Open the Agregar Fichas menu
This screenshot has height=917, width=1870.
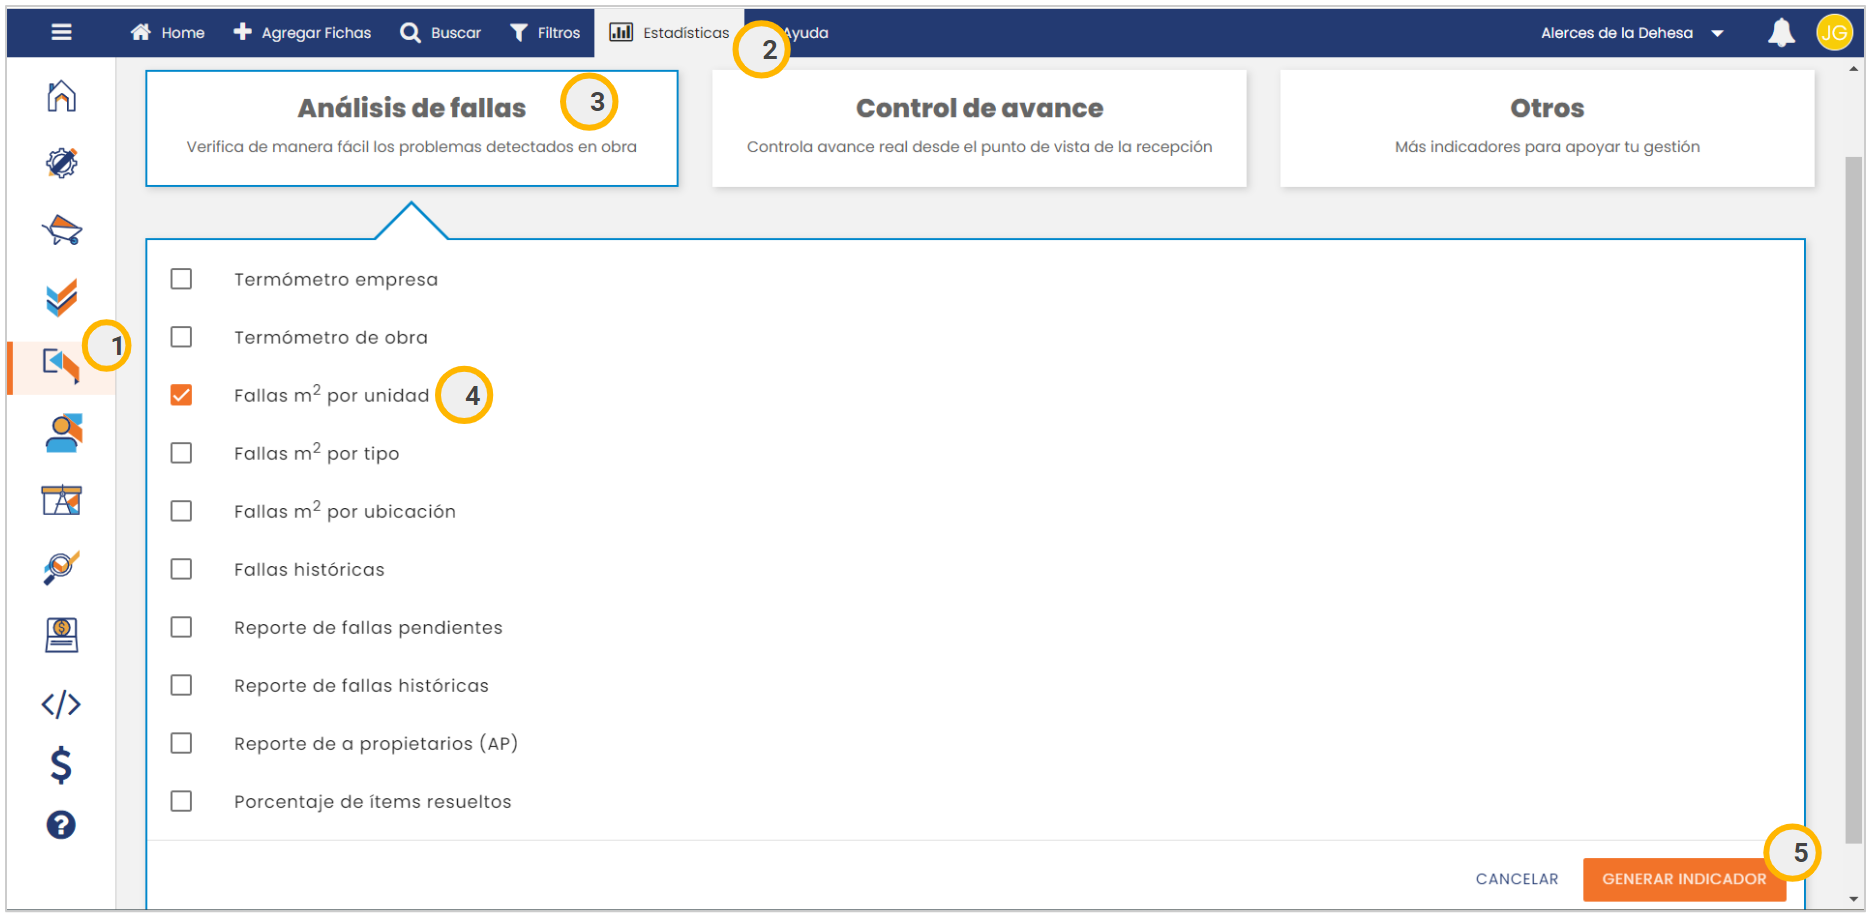point(302,33)
